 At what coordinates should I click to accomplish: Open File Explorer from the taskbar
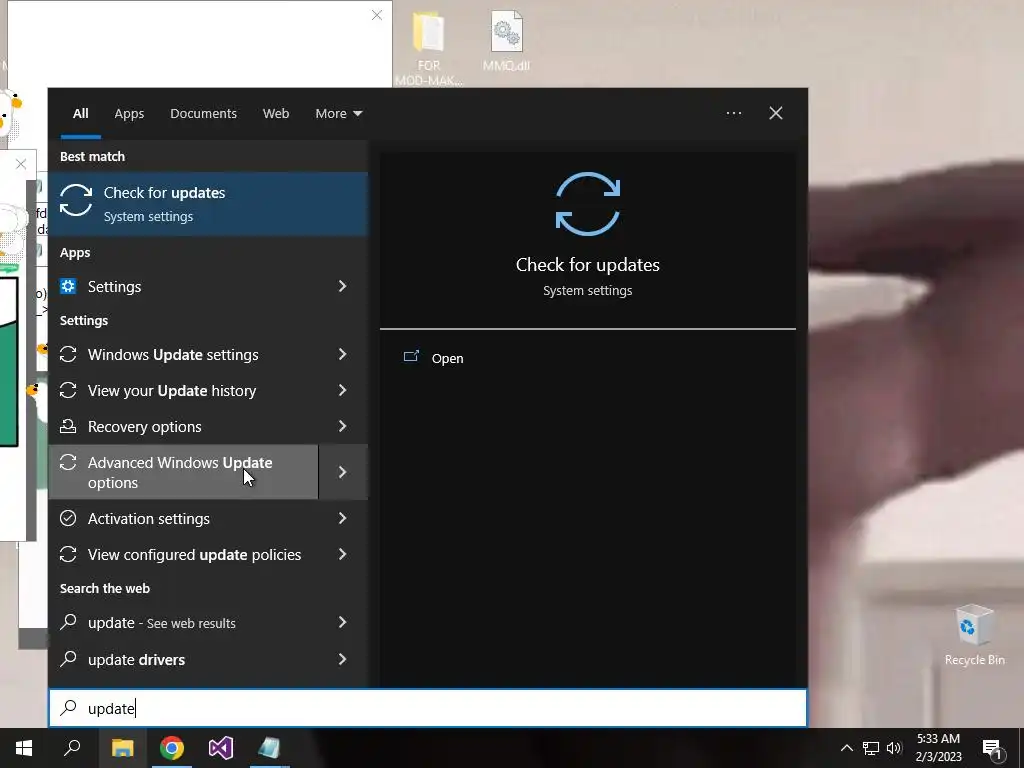coord(122,748)
